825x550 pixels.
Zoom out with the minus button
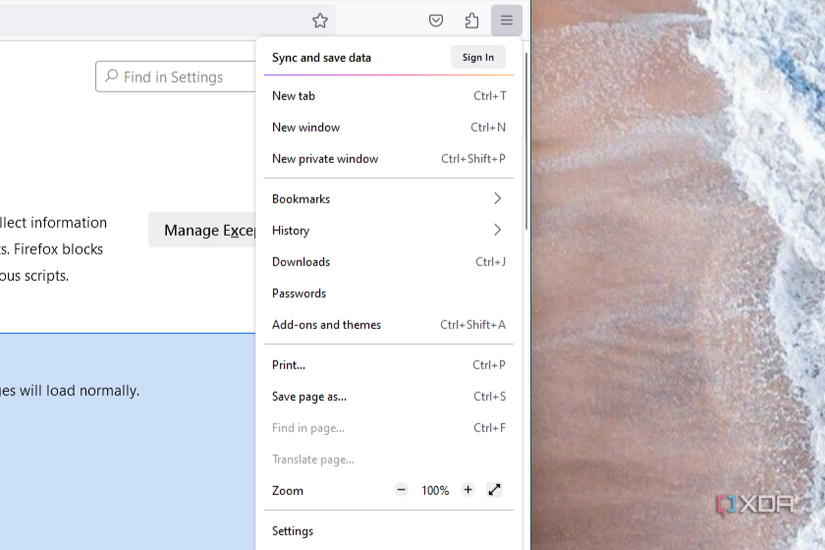pos(401,490)
